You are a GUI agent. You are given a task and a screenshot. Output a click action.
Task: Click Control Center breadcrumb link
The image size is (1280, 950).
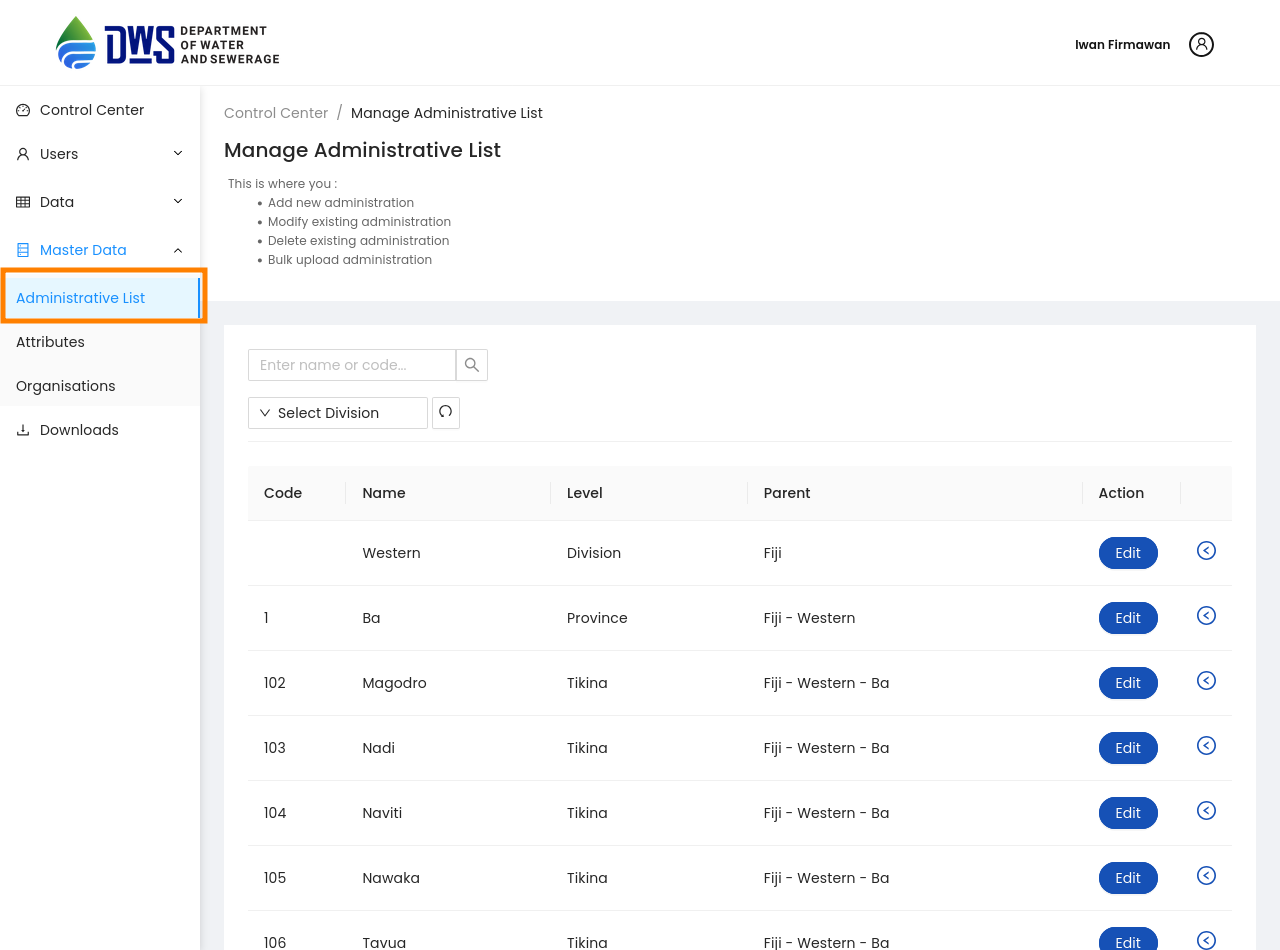tap(276, 113)
